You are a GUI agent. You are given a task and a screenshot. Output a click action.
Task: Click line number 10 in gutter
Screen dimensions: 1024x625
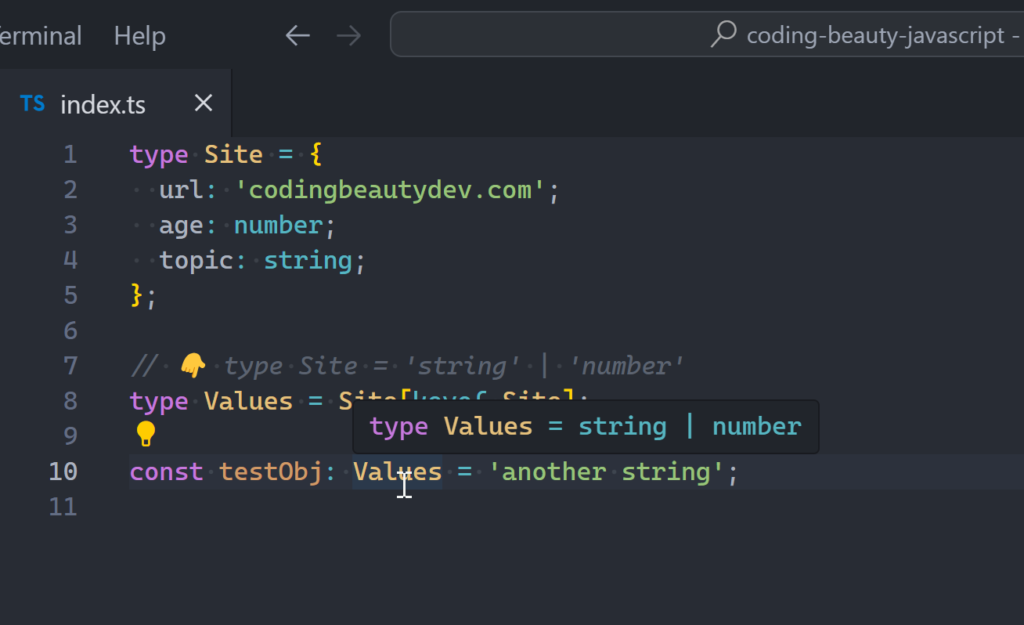[x=63, y=472]
